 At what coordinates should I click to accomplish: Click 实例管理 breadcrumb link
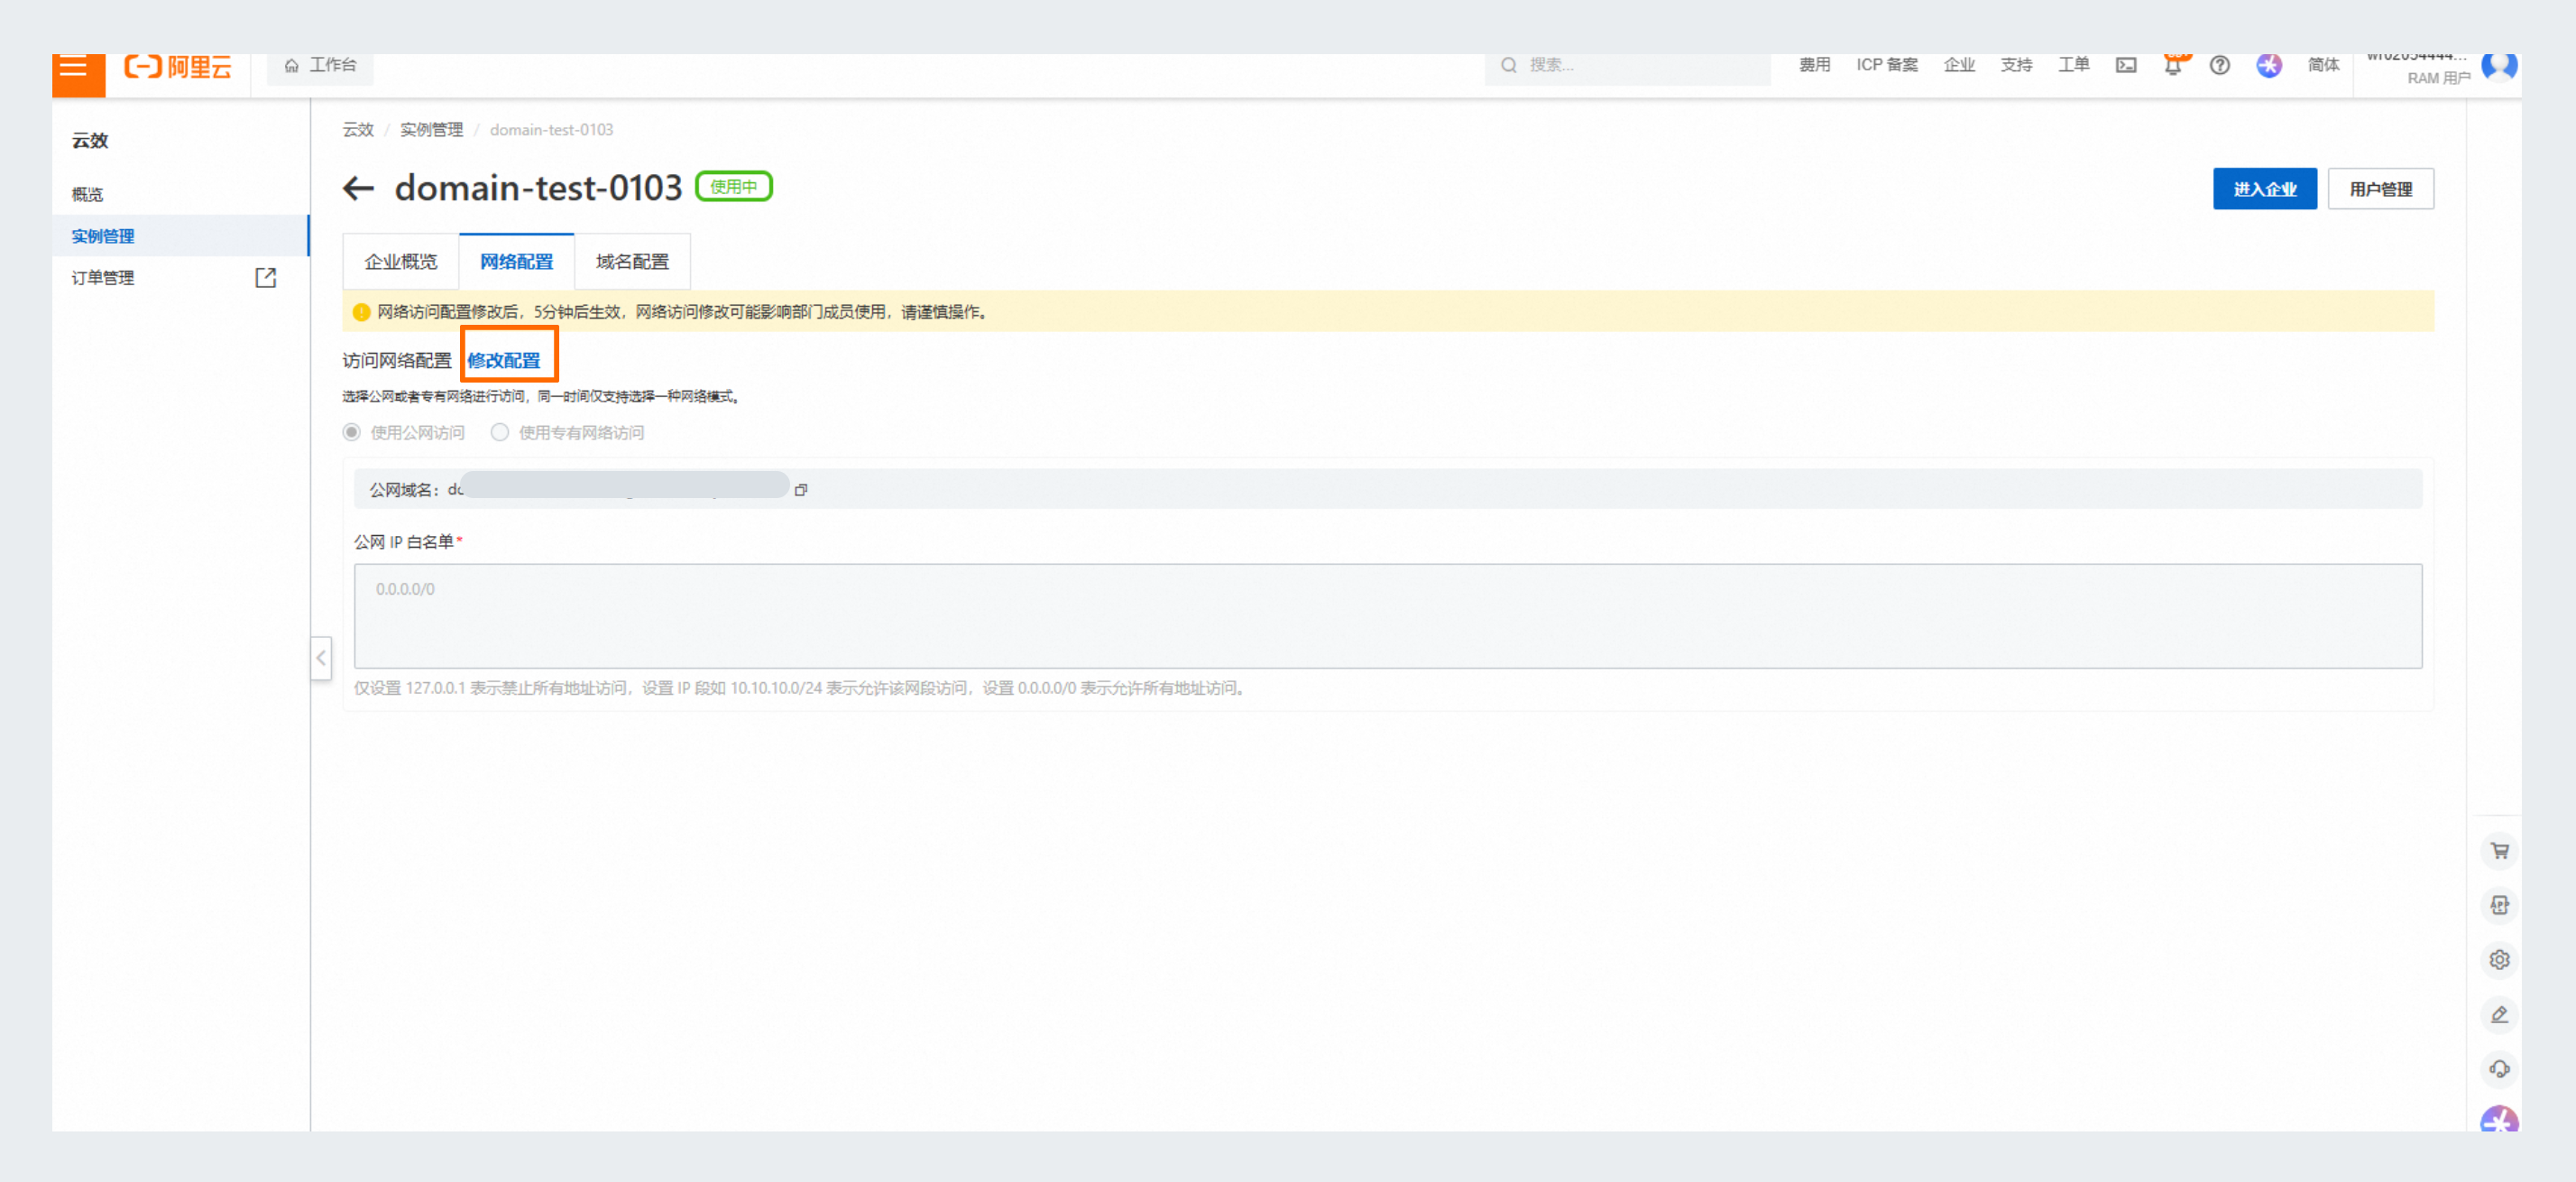(431, 130)
